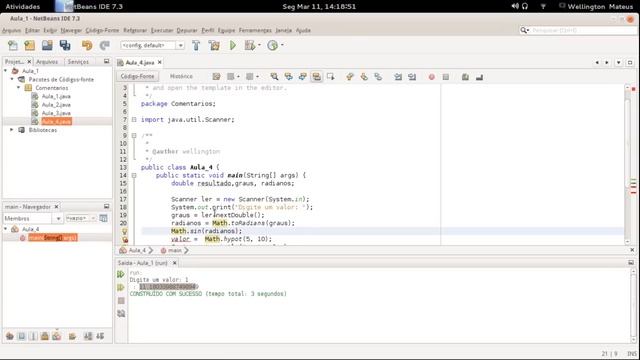Click the Quick Search input field

point(583,30)
